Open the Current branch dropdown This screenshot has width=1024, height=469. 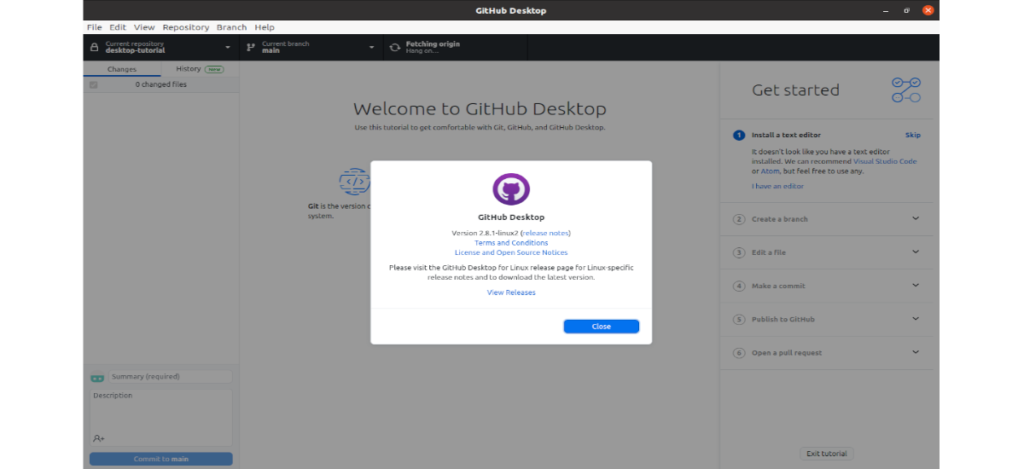pyautogui.click(x=312, y=48)
